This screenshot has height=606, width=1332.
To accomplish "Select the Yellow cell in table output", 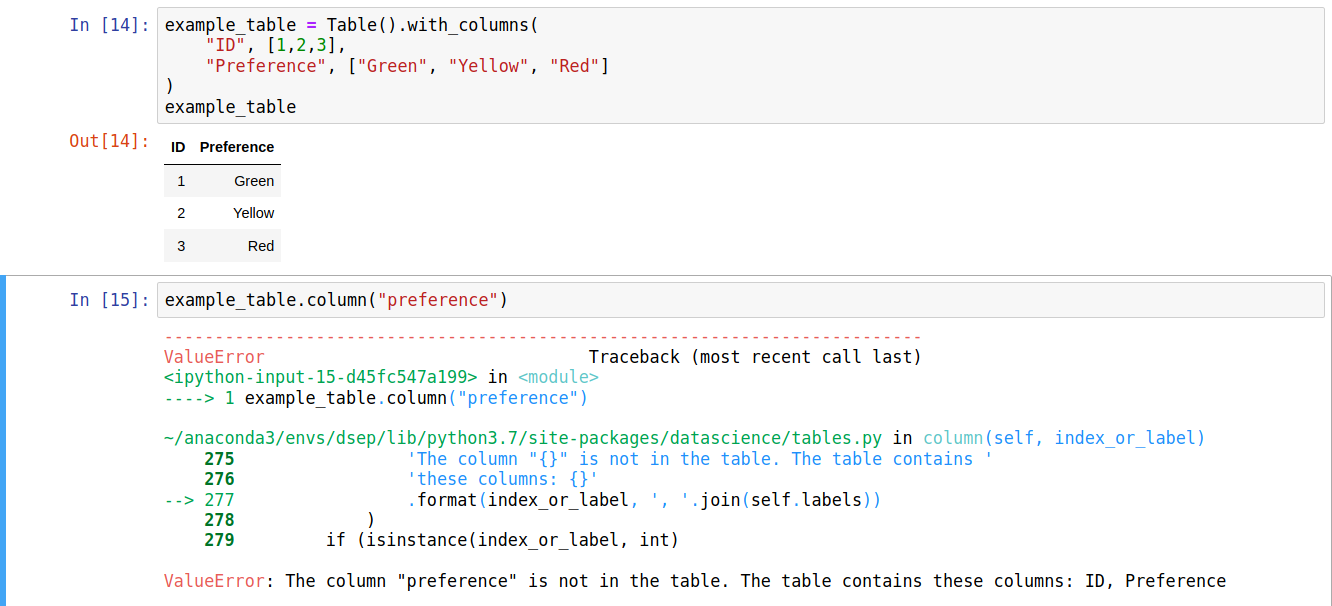I will (x=253, y=213).
